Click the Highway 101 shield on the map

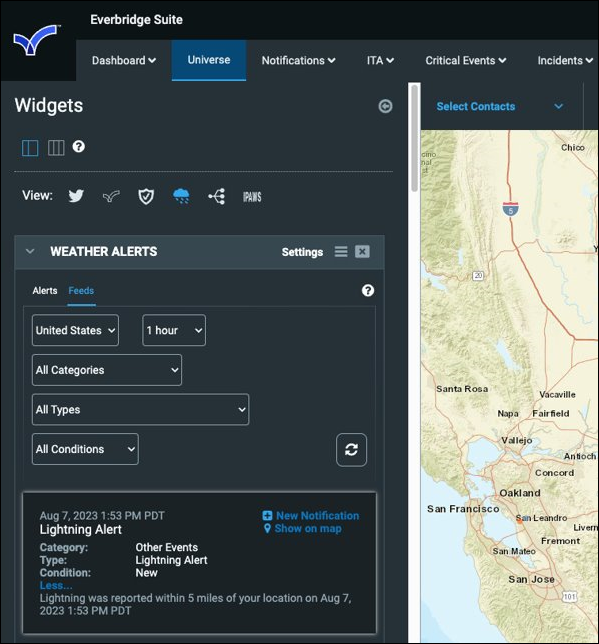coord(569,596)
